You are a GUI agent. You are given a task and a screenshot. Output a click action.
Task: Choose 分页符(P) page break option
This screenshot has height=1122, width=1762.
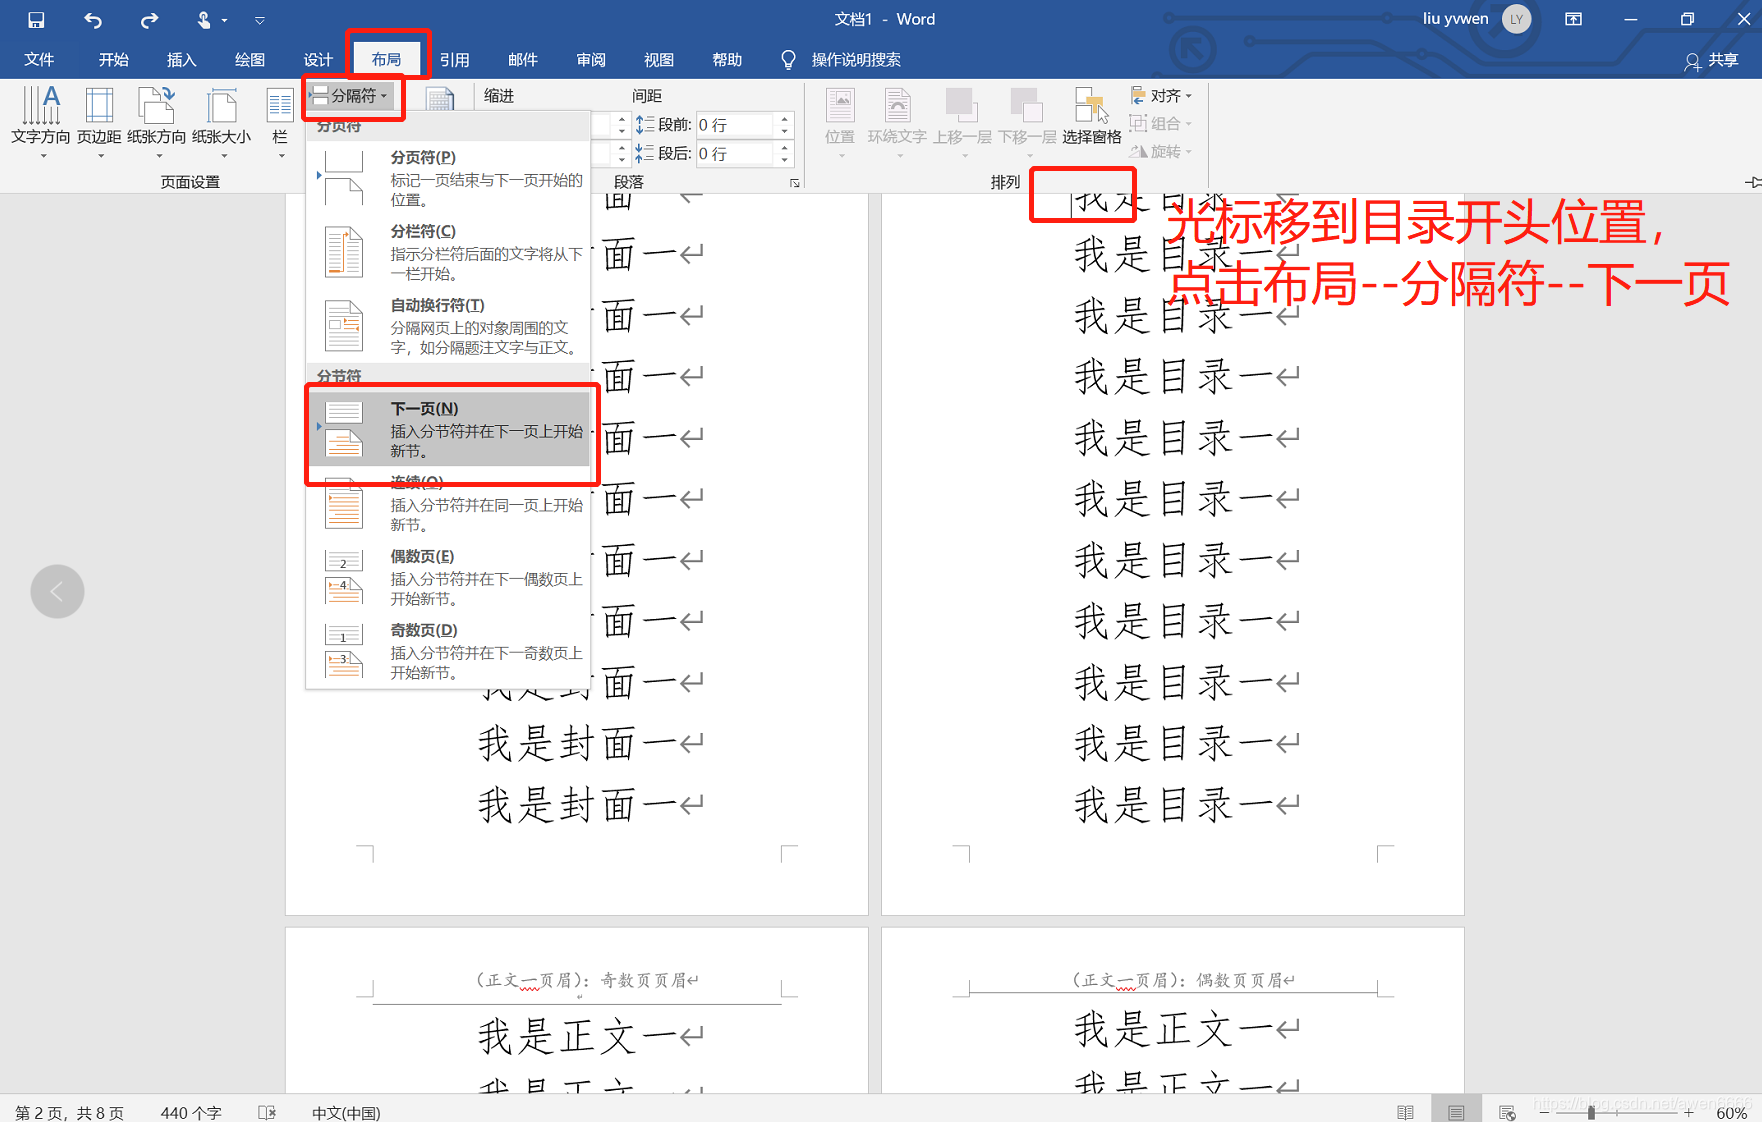(449, 178)
